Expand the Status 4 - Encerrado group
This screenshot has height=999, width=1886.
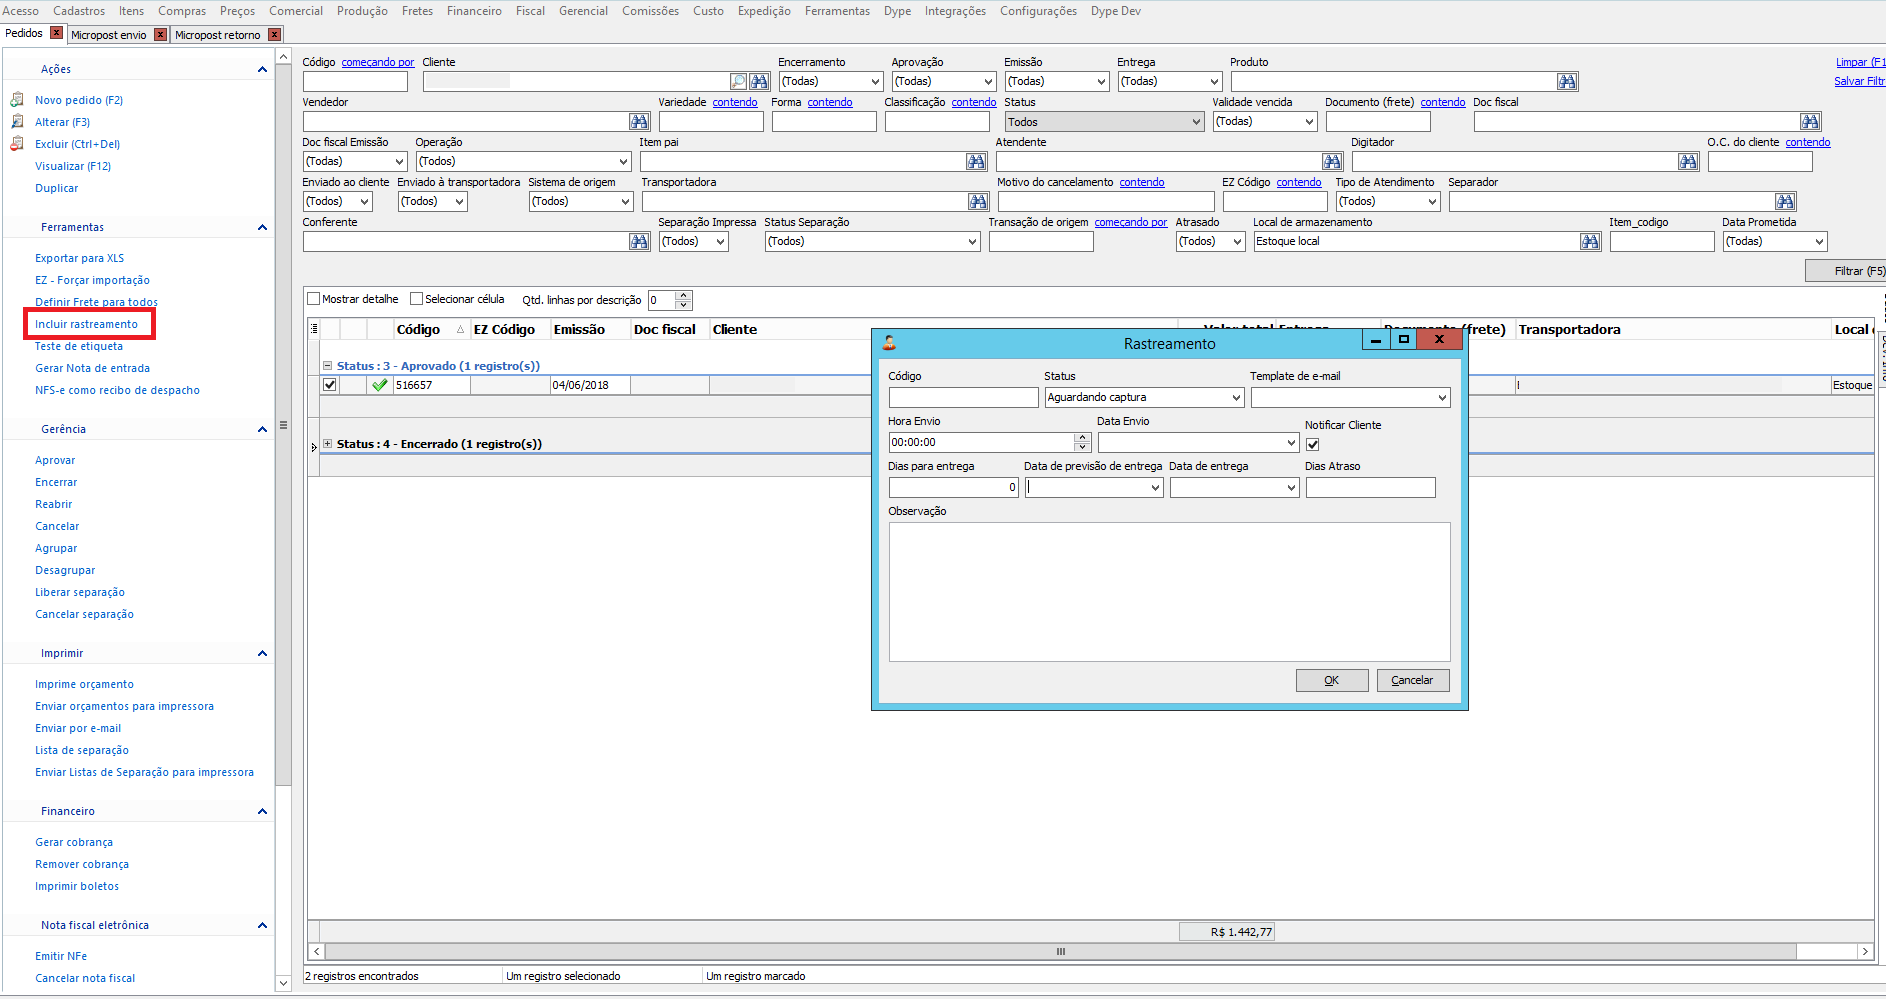pos(327,444)
